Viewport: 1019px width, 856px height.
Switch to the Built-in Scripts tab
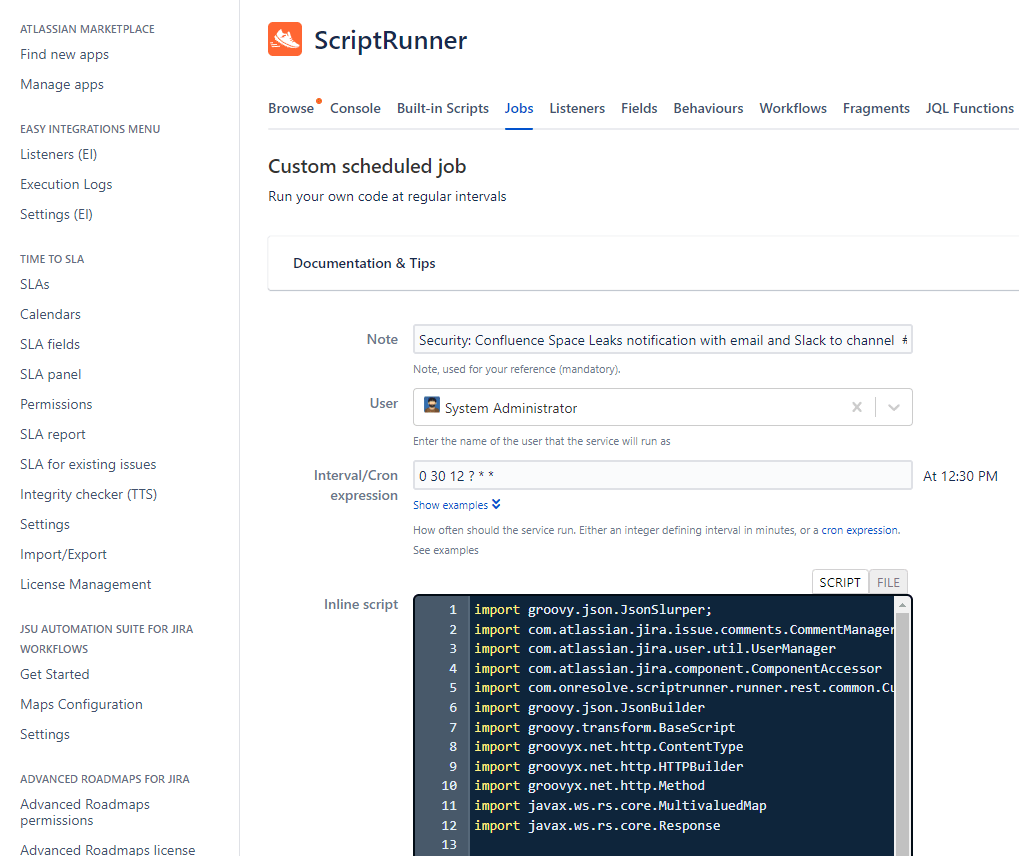pyautogui.click(x=443, y=108)
